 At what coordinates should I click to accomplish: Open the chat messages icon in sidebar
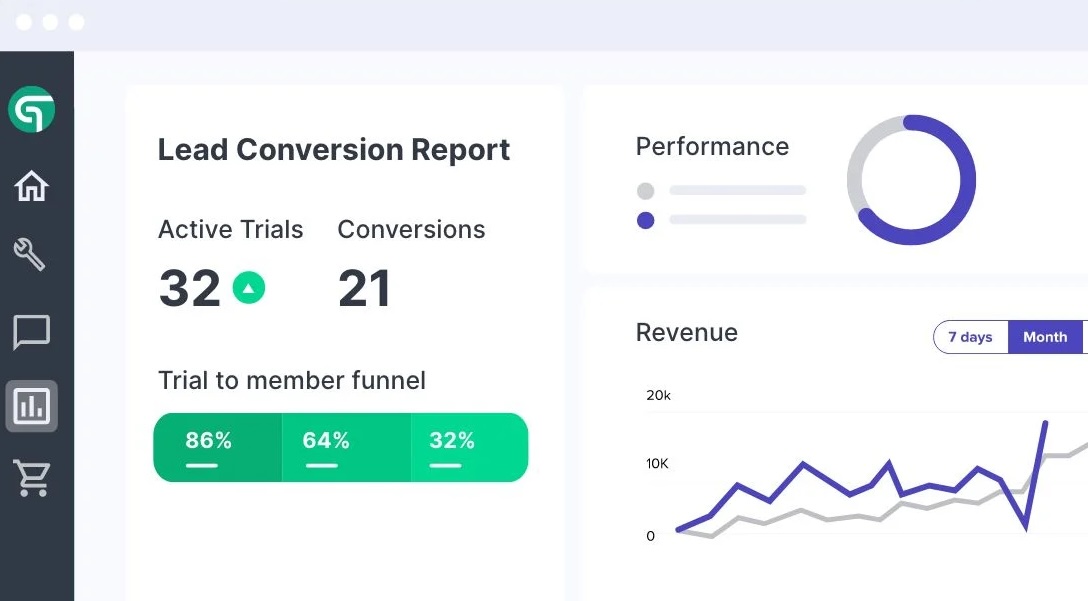tap(31, 333)
